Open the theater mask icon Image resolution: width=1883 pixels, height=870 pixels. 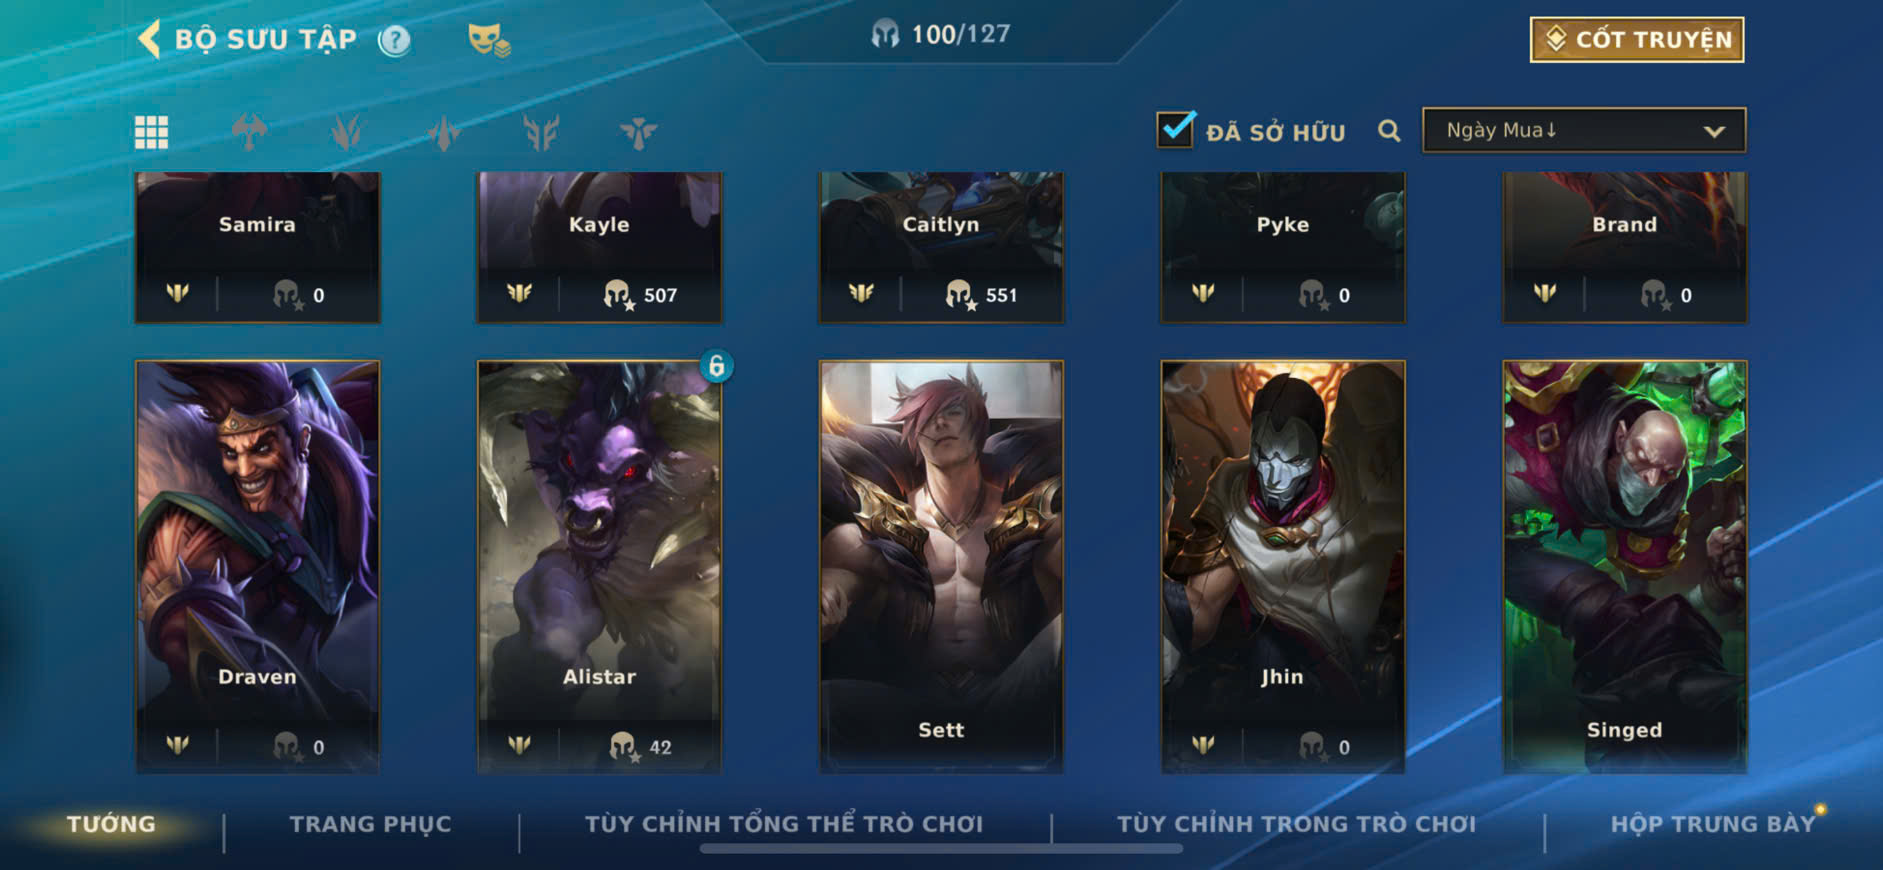pyautogui.click(x=489, y=40)
